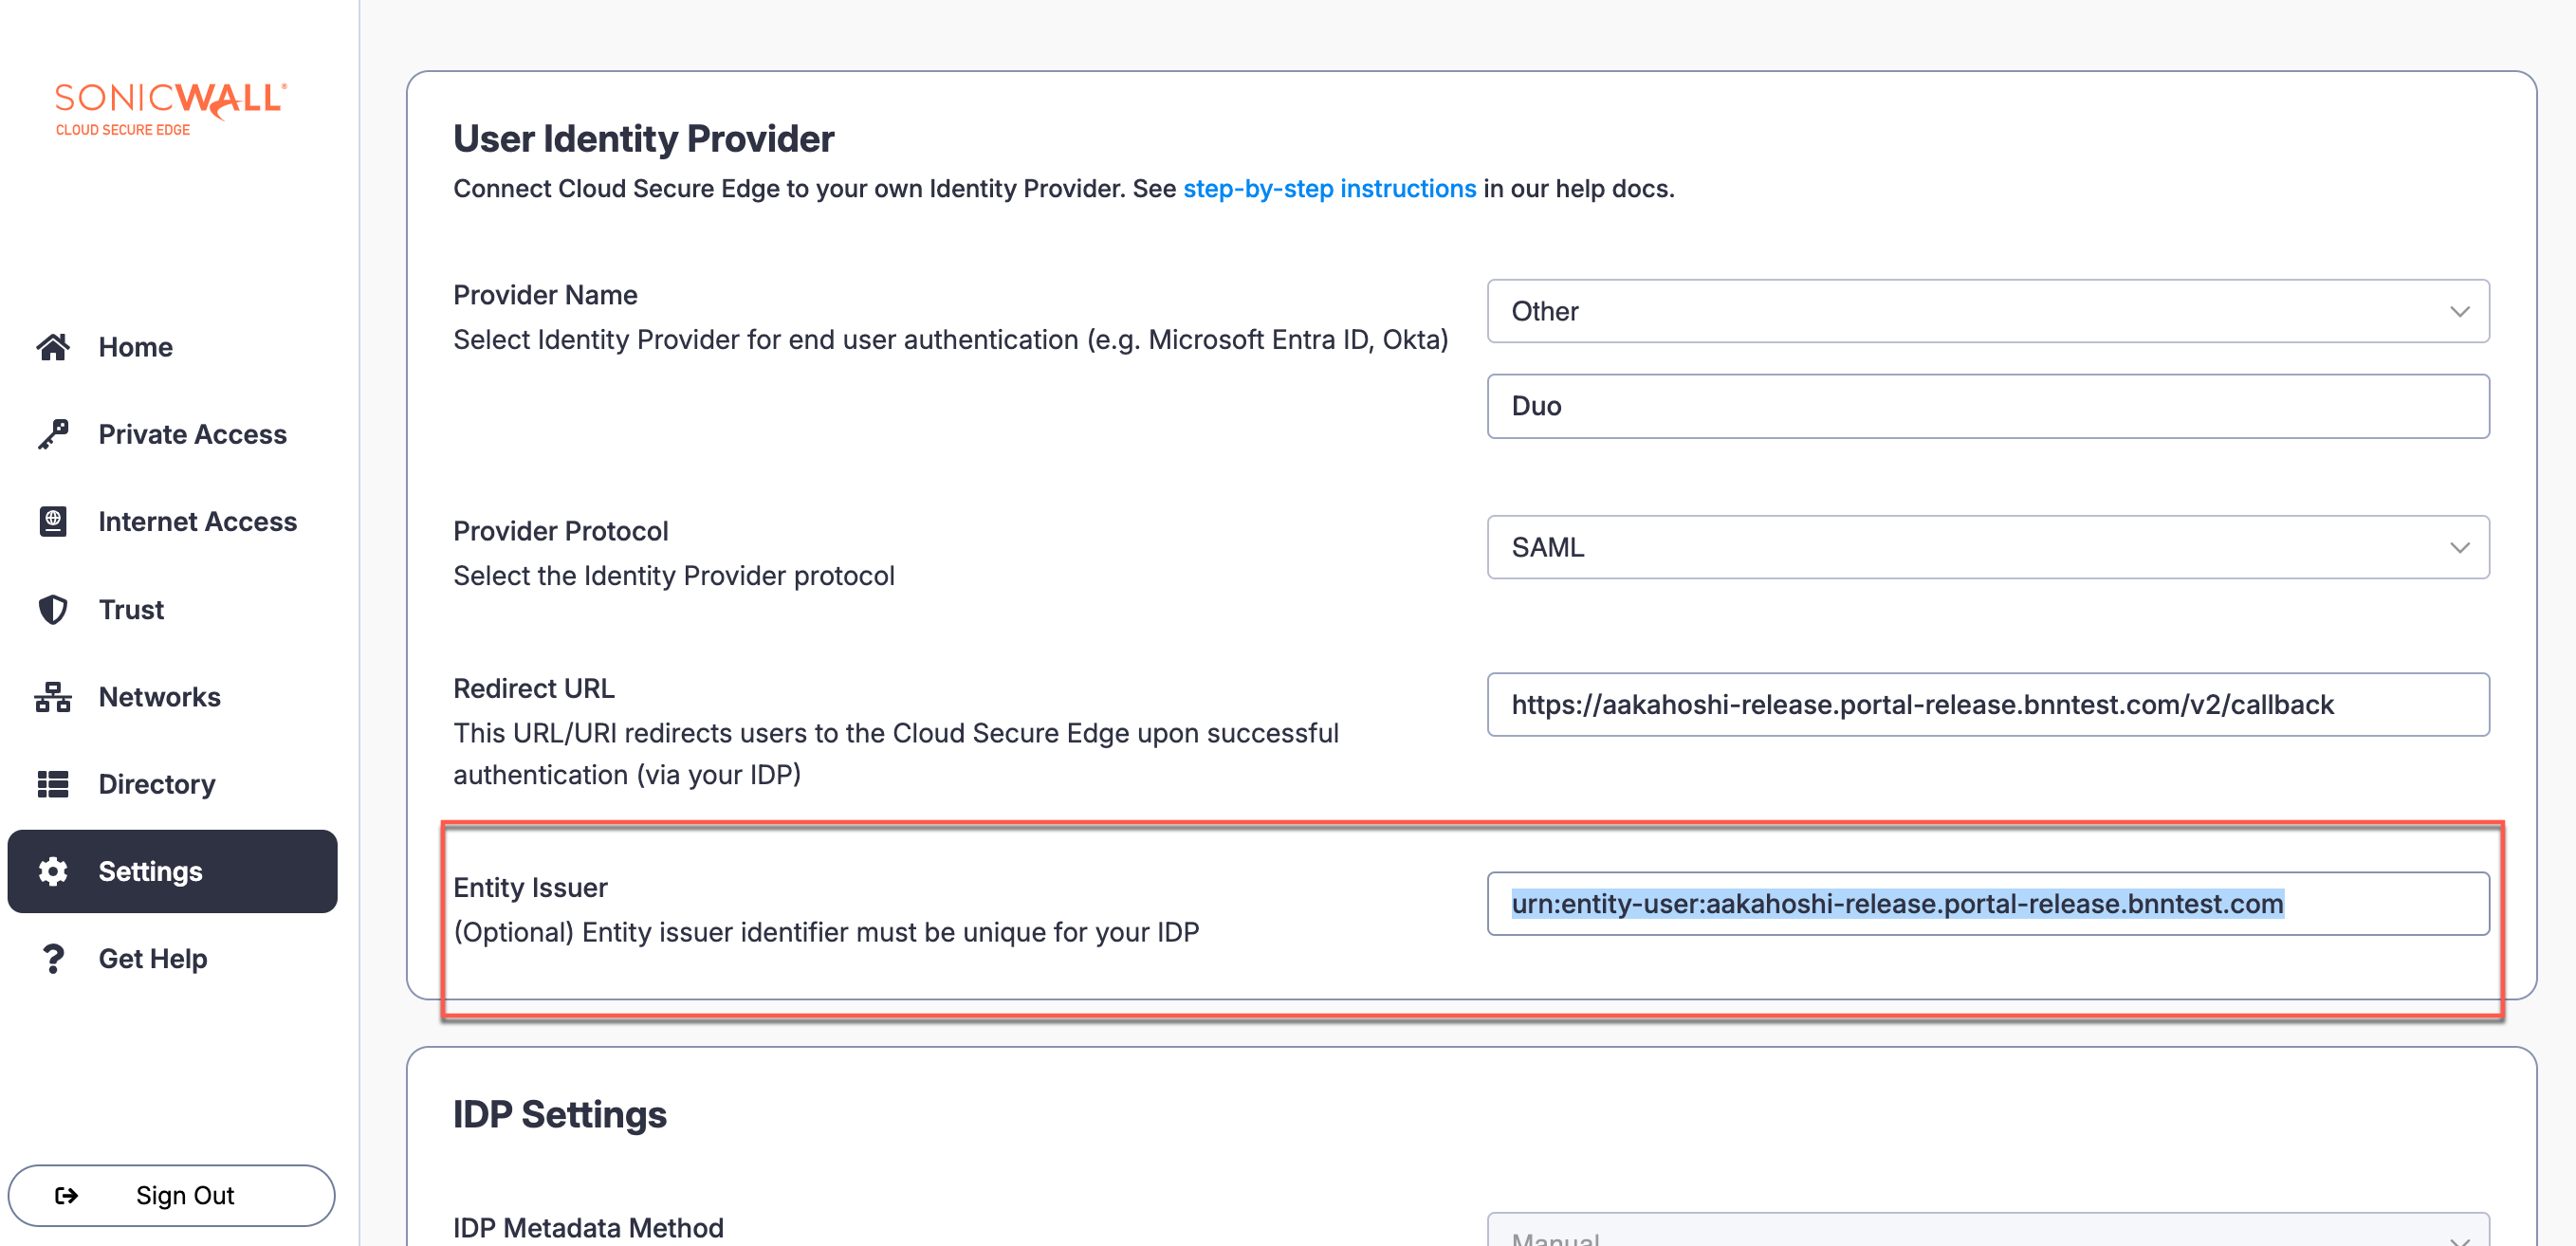The height and width of the screenshot is (1246, 2576).
Task: Open the IDP Metadata Method dropdown
Action: (x=1987, y=1234)
